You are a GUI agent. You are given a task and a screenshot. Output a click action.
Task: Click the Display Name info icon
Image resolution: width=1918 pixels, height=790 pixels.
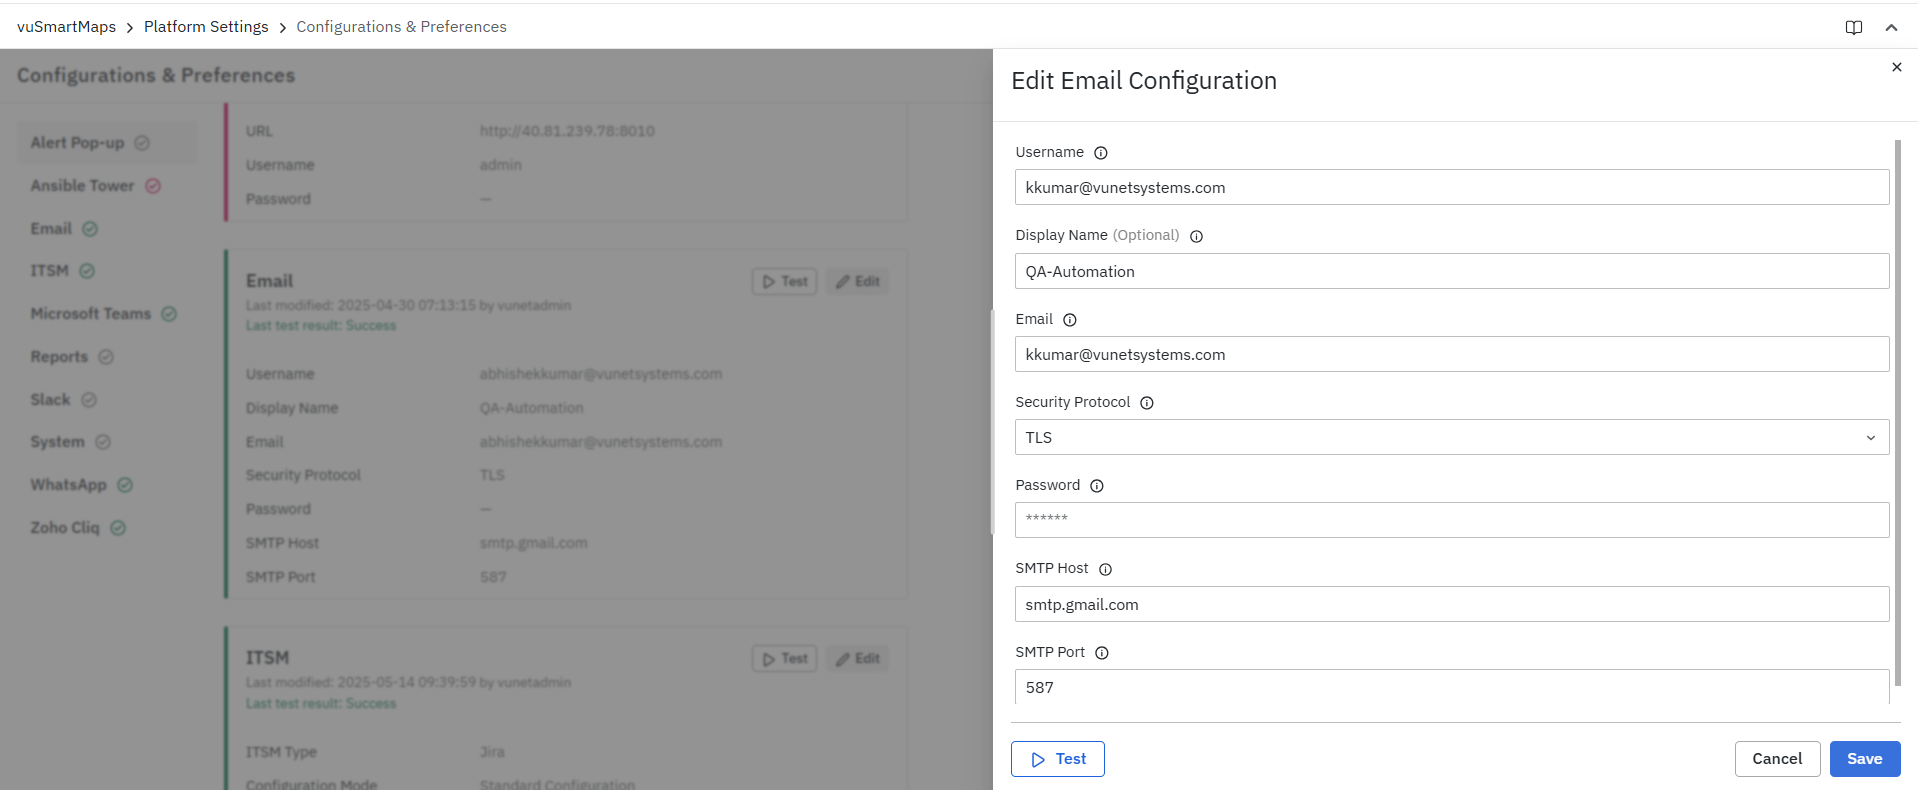coord(1196,236)
